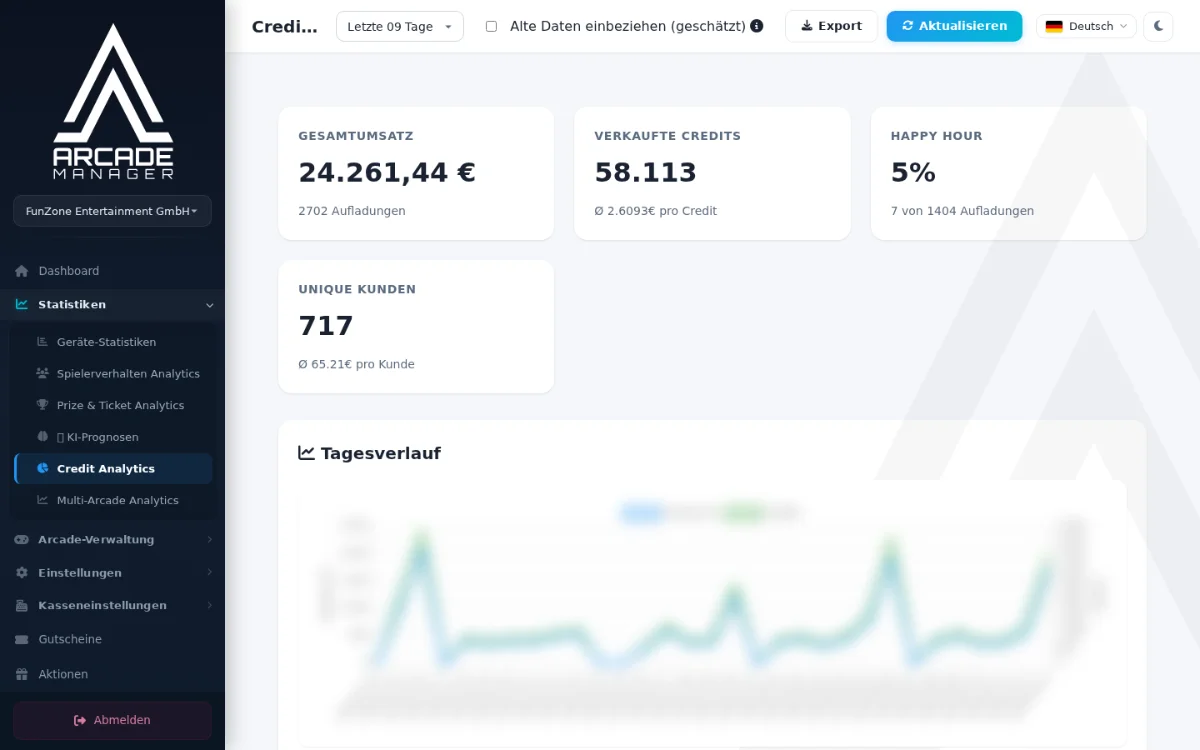Image resolution: width=1200 pixels, height=750 pixels.
Task: Click the Gutscheine ticket icon
Action: (22, 639)
